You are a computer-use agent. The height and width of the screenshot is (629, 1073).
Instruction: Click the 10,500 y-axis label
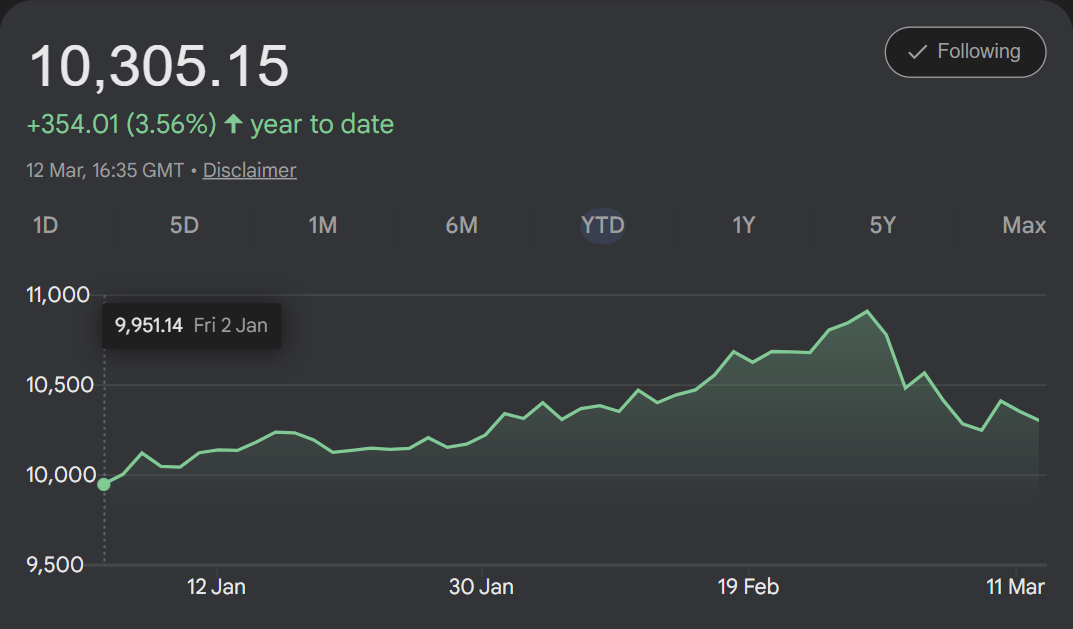[x=60, y=385]
